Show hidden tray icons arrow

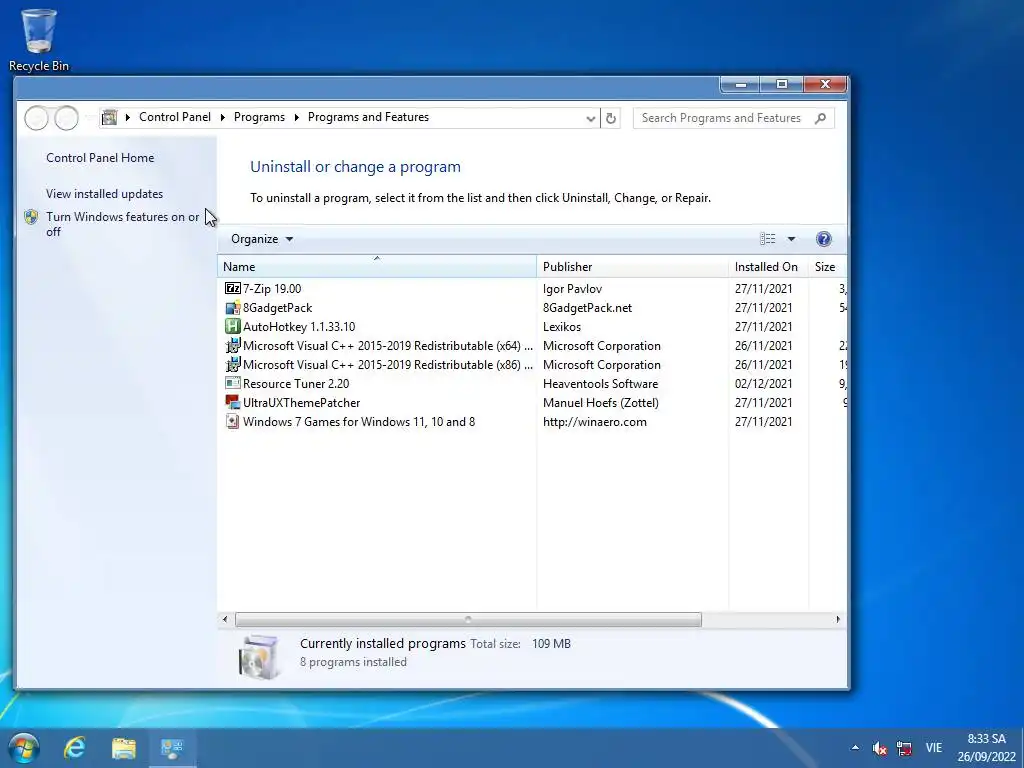[855, 748]
